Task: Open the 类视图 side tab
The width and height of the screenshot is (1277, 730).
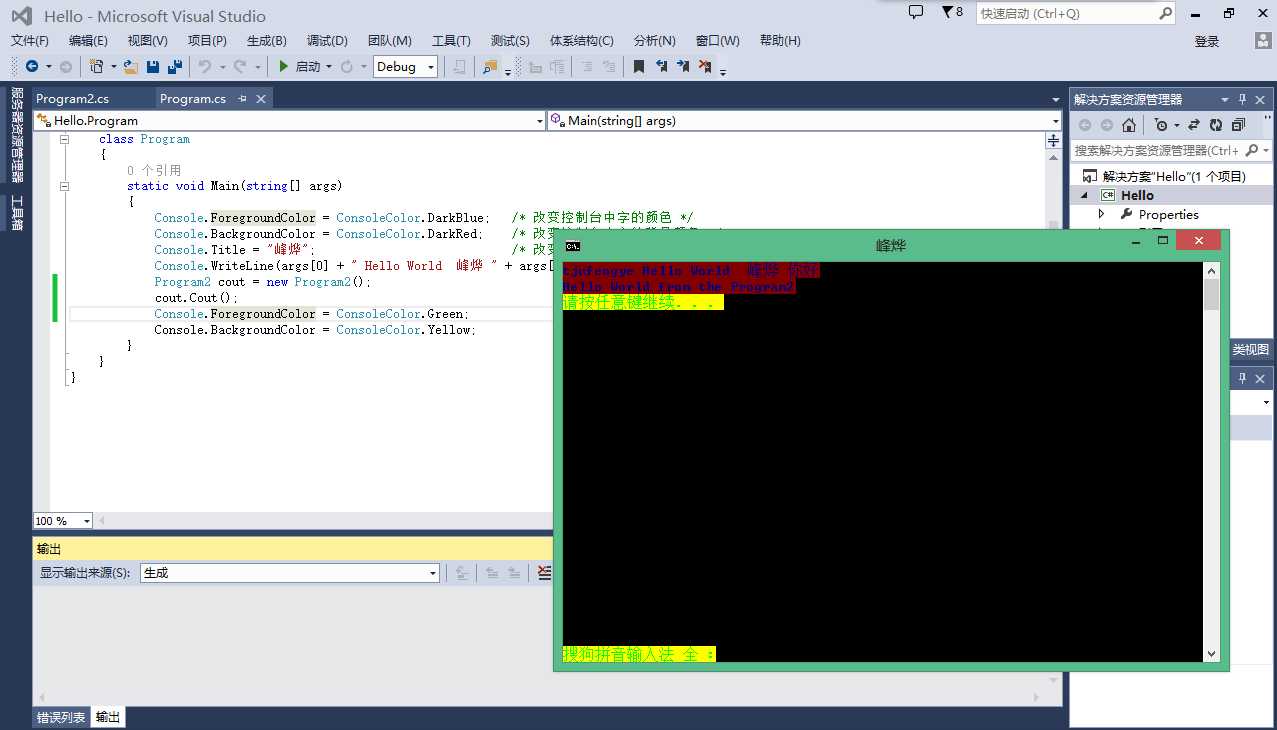Action: pos(1250,350)
